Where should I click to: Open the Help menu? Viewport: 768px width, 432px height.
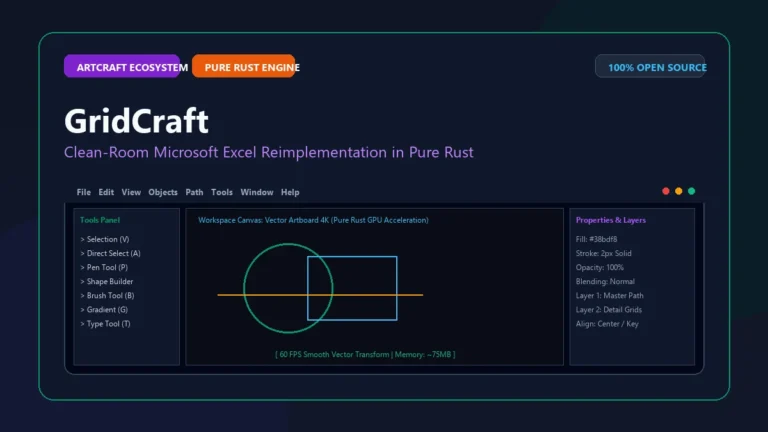coord(290,192)
